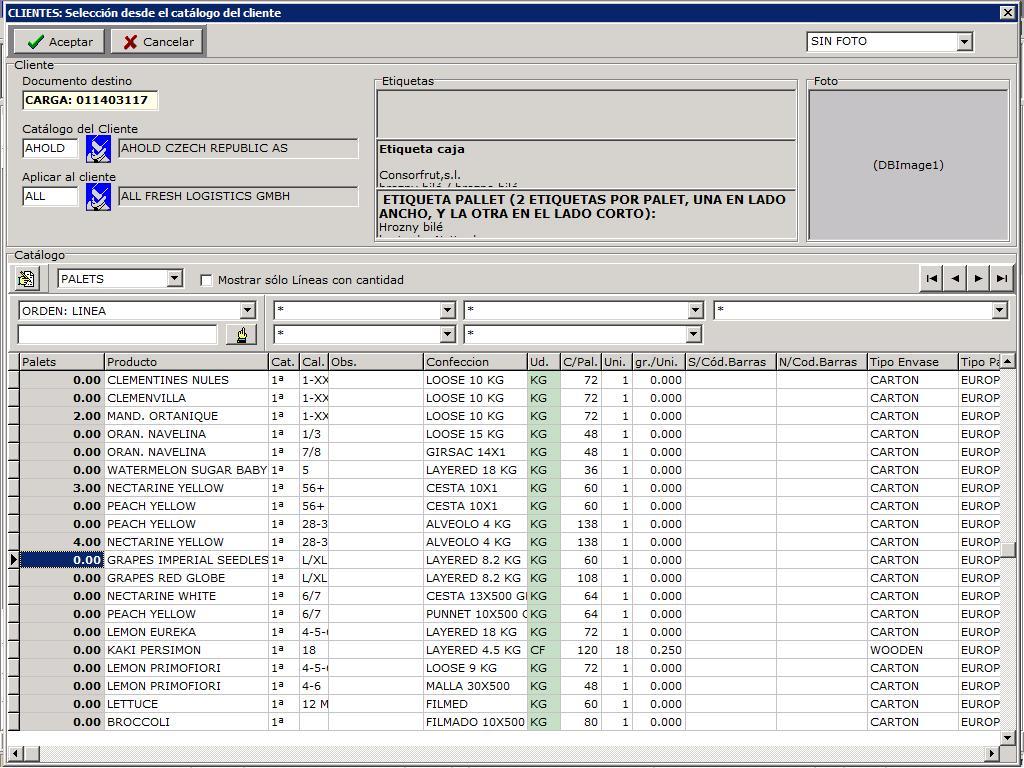Click the Aceptar button
Viewport: 1024px width, 768px height.
pyautogui.click(x=60, y=42)
